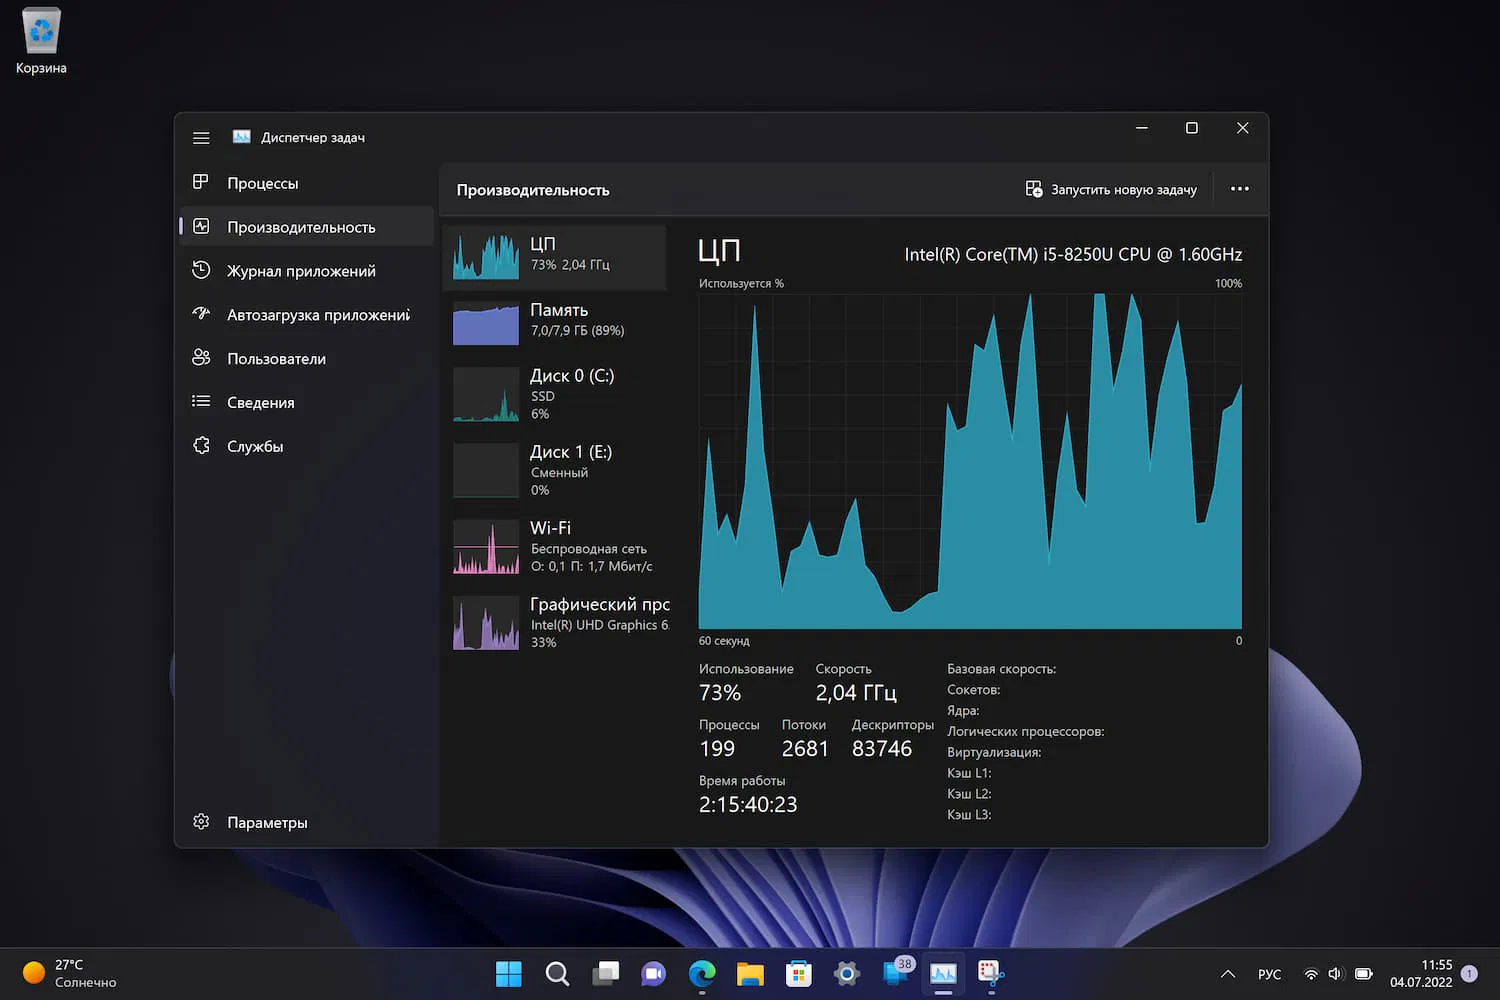Click Запустить новую задачу button
The image size is (1500, 1000).
tap(1111, 189)
